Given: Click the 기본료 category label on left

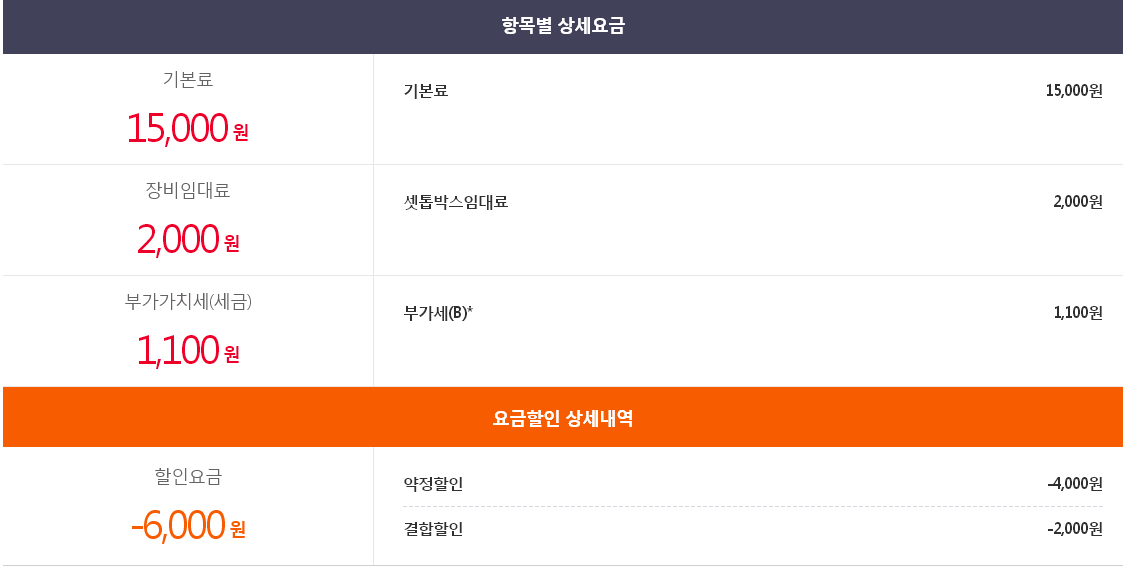Looking at the screenshot, I should [x=188, y=80].
